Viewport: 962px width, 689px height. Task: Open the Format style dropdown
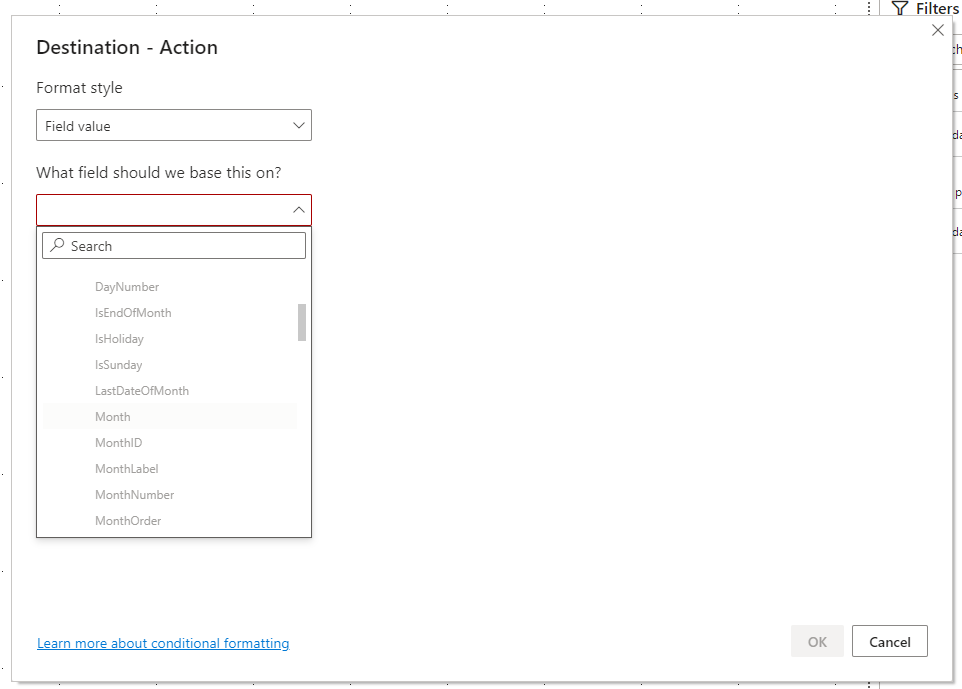[174, 125]
